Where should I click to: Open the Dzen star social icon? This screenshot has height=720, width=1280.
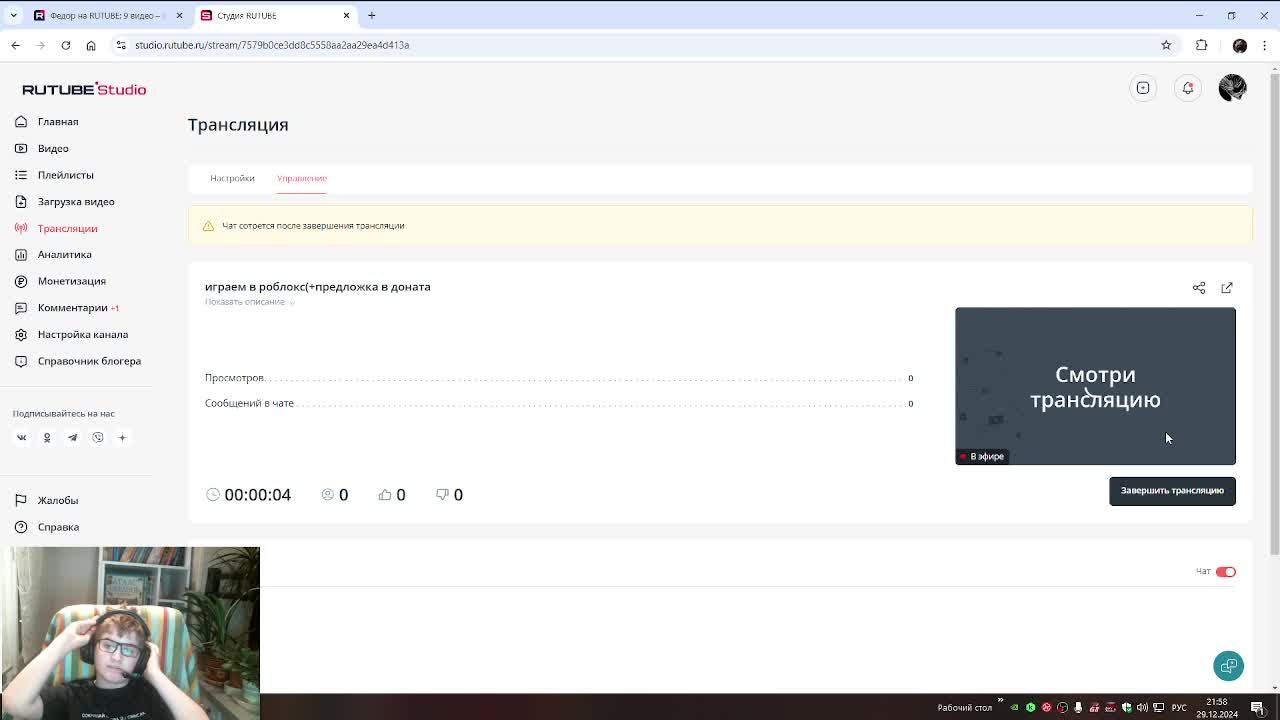(x=123, y=437)
